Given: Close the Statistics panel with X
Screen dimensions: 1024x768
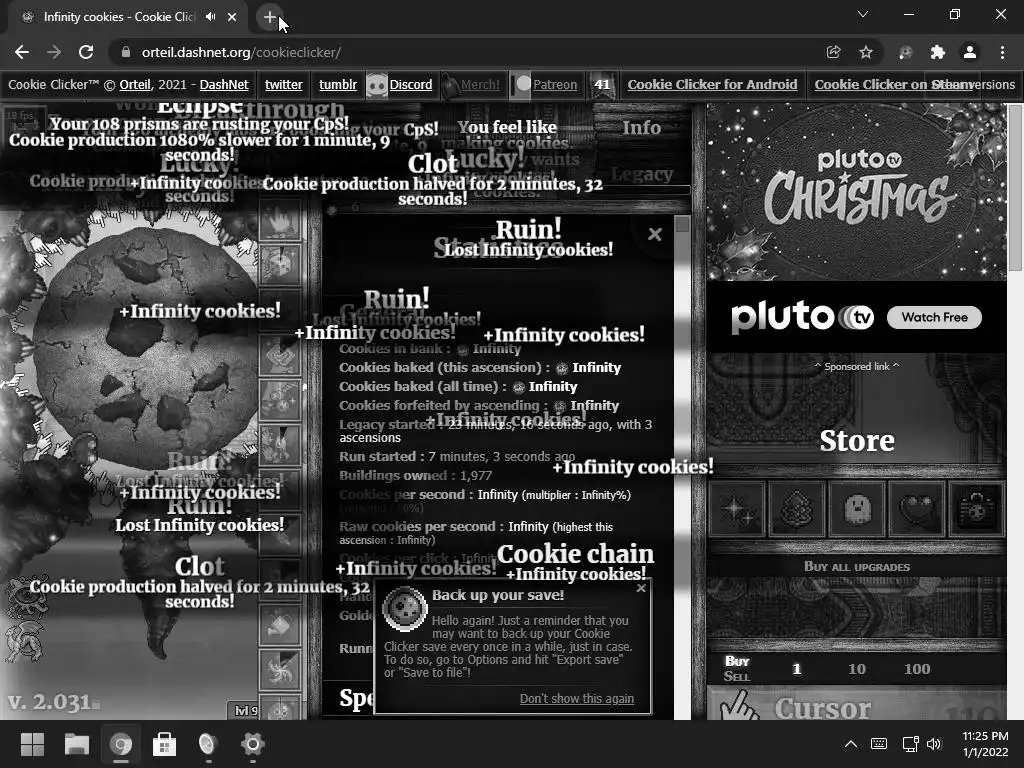Looking at the screenshot, I should [x=654, y=234].
